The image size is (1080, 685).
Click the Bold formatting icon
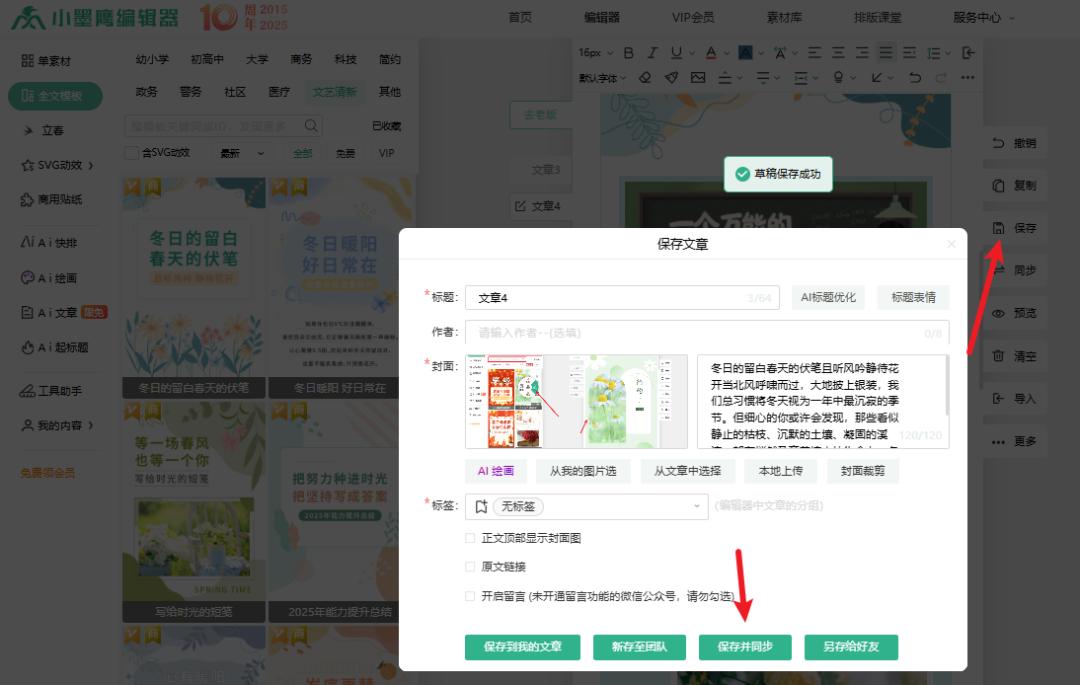click(629, 53)
